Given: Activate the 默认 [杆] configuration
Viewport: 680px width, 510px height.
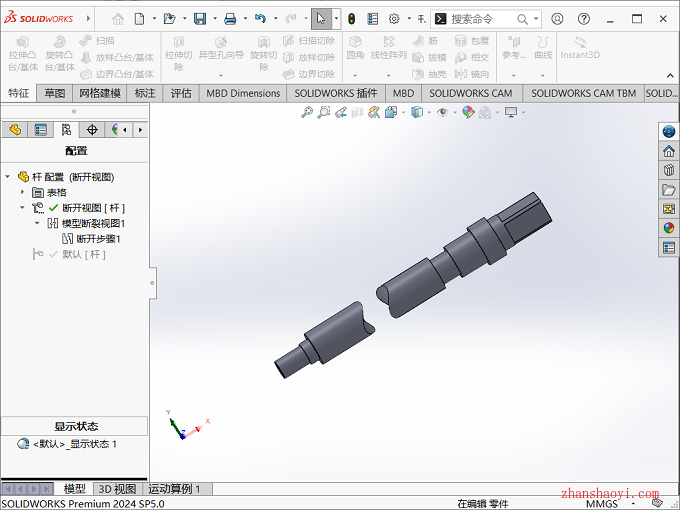Looking at the screenshot, I should coord(83,255).
